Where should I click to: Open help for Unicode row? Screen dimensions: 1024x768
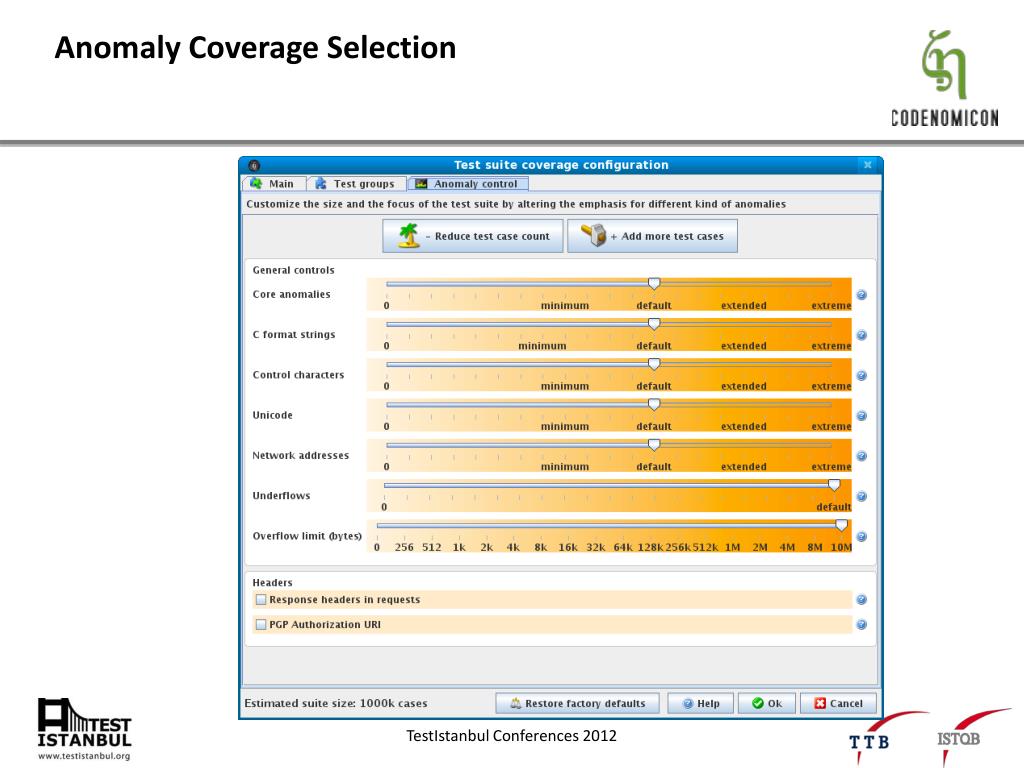[861, 416]
